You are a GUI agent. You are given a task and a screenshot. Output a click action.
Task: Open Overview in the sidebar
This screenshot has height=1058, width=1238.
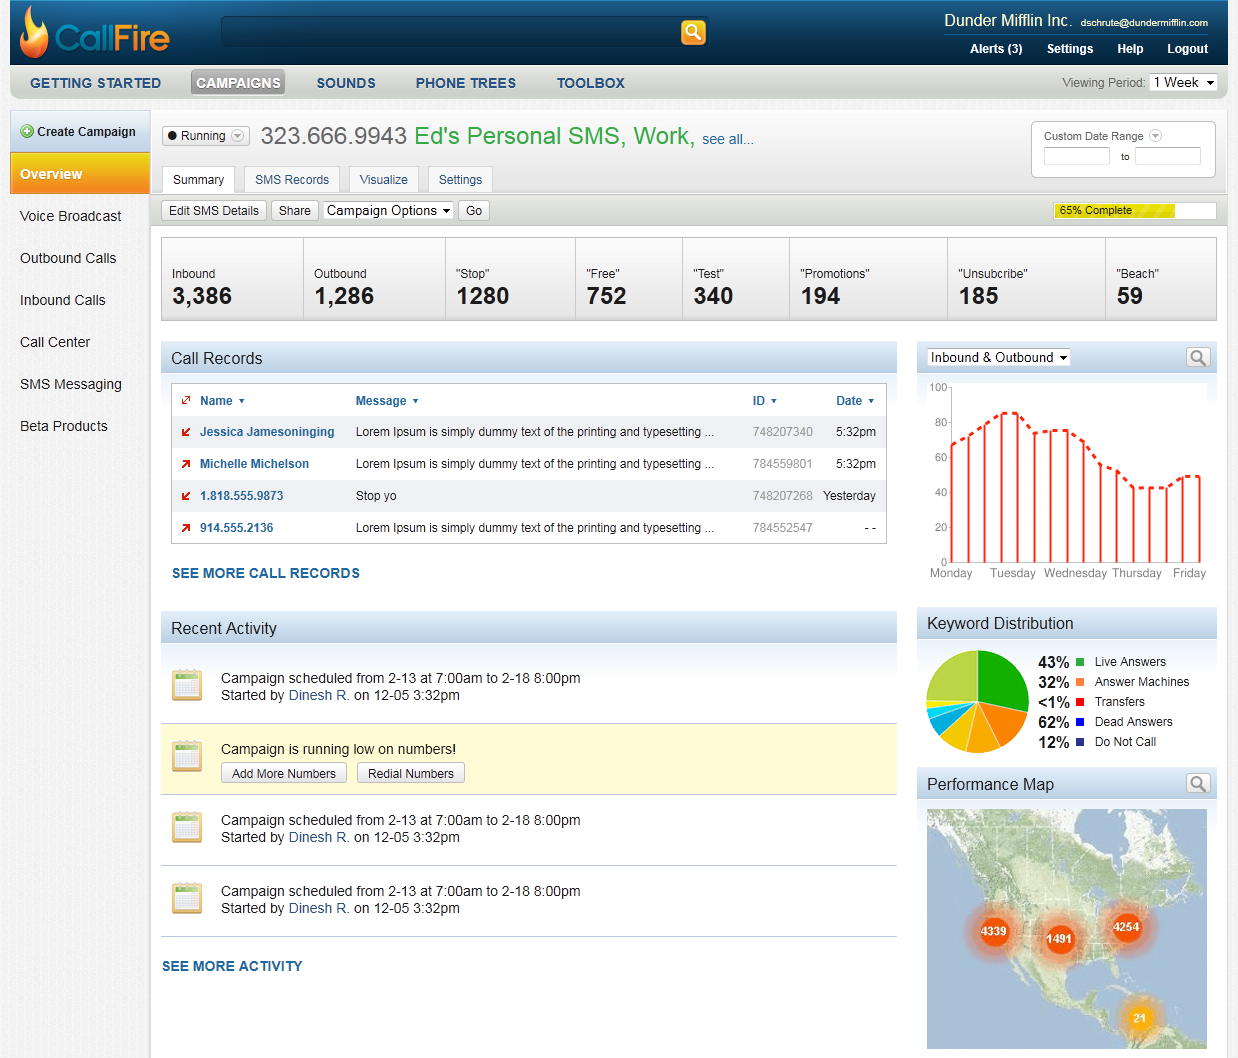pos(80,174)
